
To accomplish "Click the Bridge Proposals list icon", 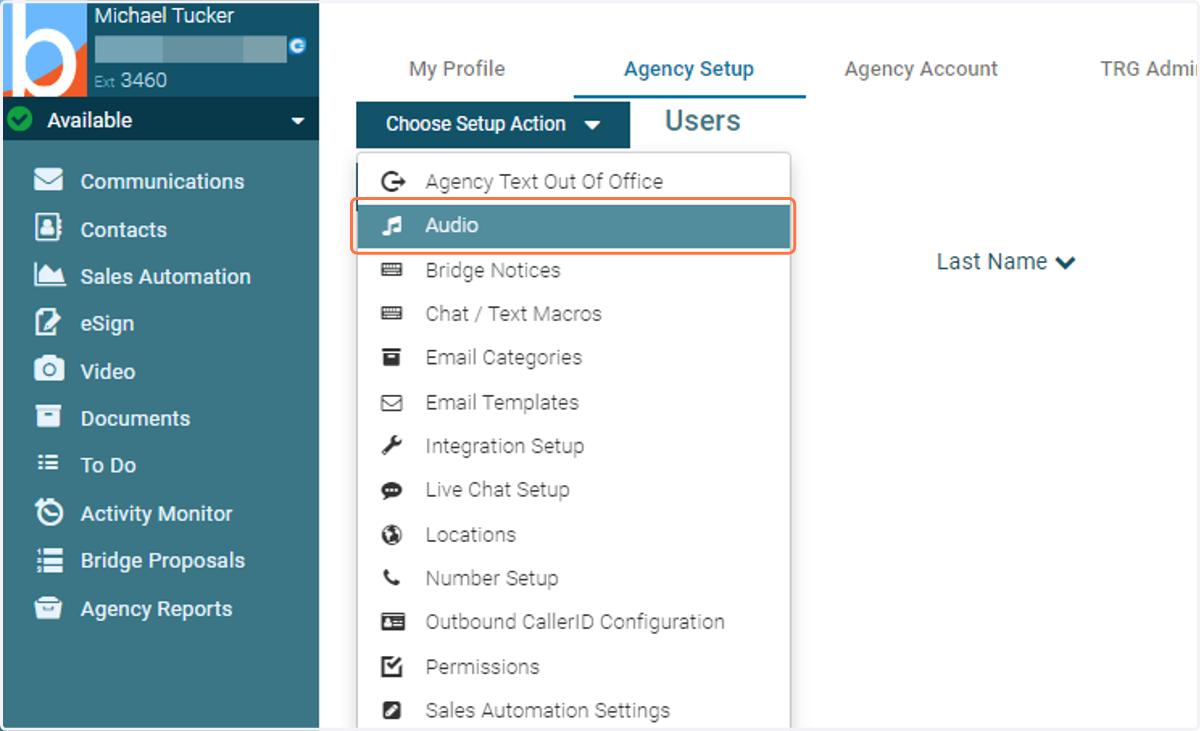I will coord(48,560).
